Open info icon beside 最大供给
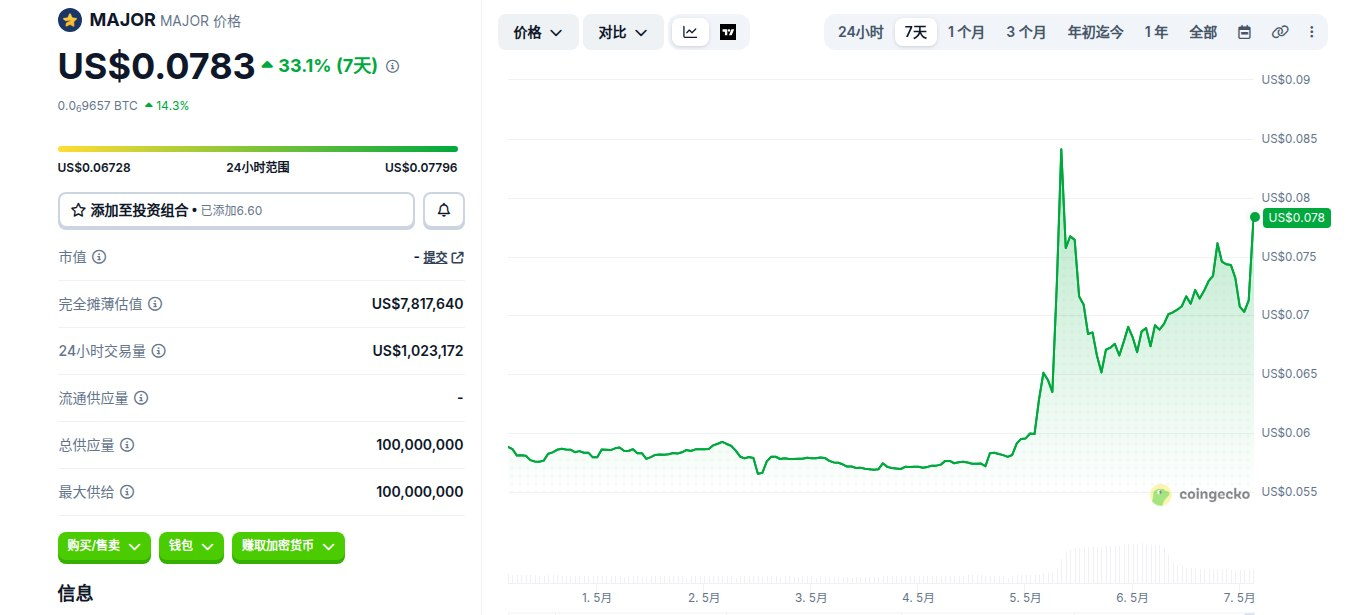 [127, 492]
